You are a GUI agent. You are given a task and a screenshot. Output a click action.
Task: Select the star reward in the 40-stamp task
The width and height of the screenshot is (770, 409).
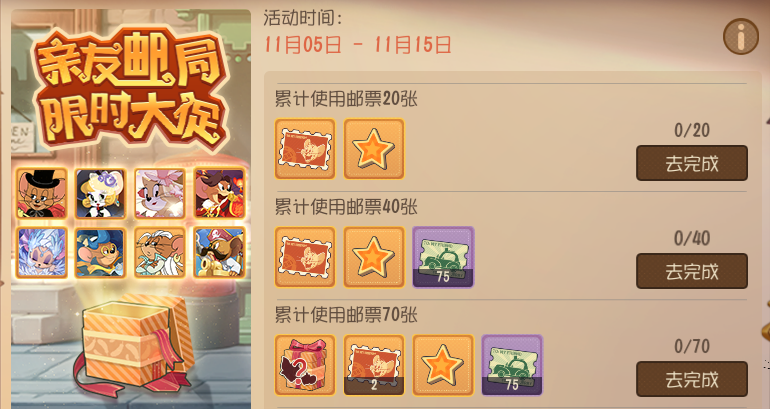pos(374,257)
